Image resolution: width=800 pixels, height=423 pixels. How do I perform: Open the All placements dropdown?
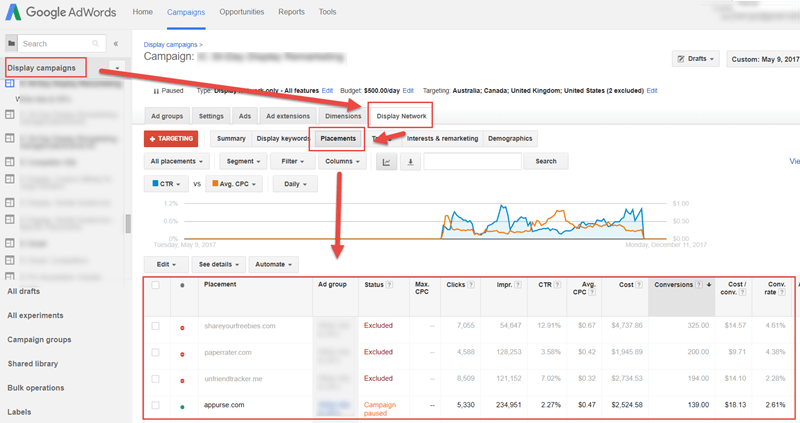tap(177, 162)
